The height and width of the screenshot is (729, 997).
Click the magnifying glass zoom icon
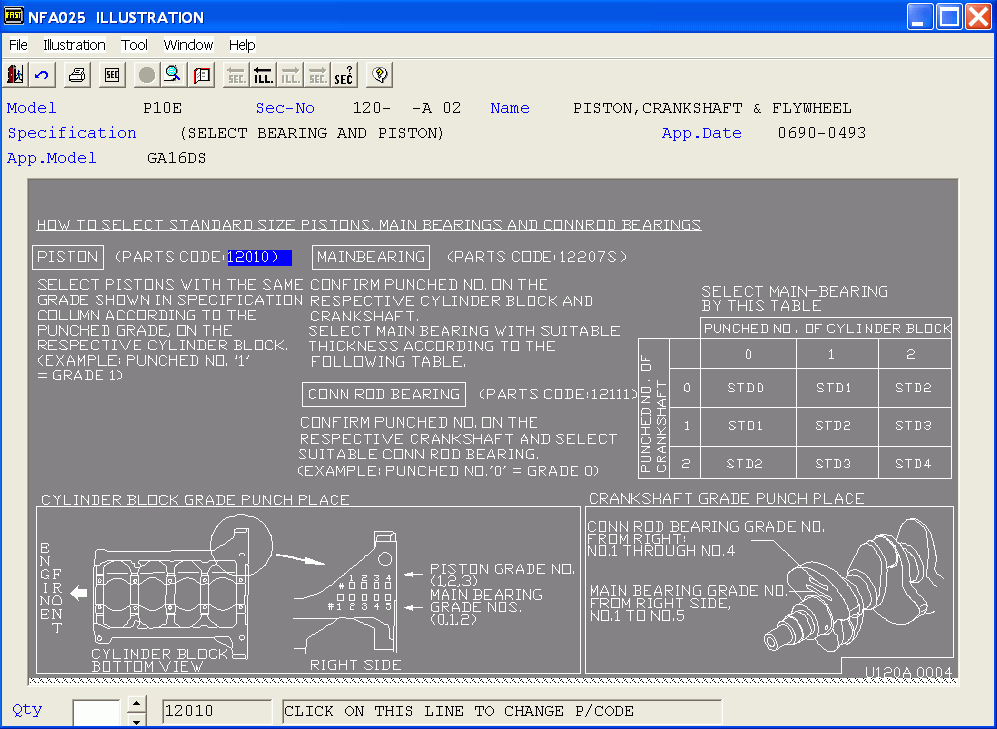coord(172,75)
